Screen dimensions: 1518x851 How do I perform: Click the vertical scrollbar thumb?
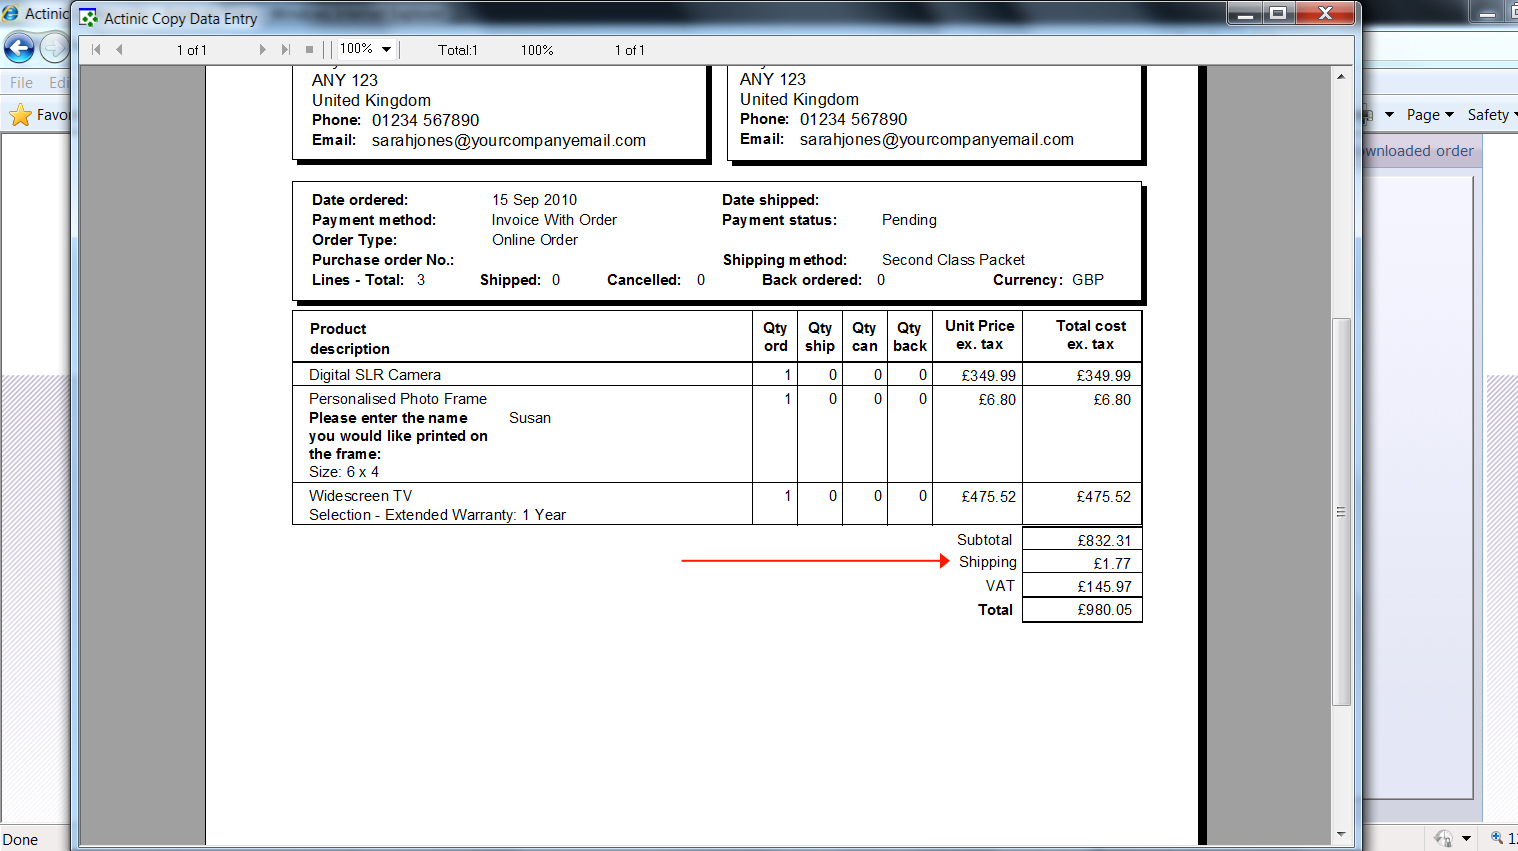tap(1341, 511)
